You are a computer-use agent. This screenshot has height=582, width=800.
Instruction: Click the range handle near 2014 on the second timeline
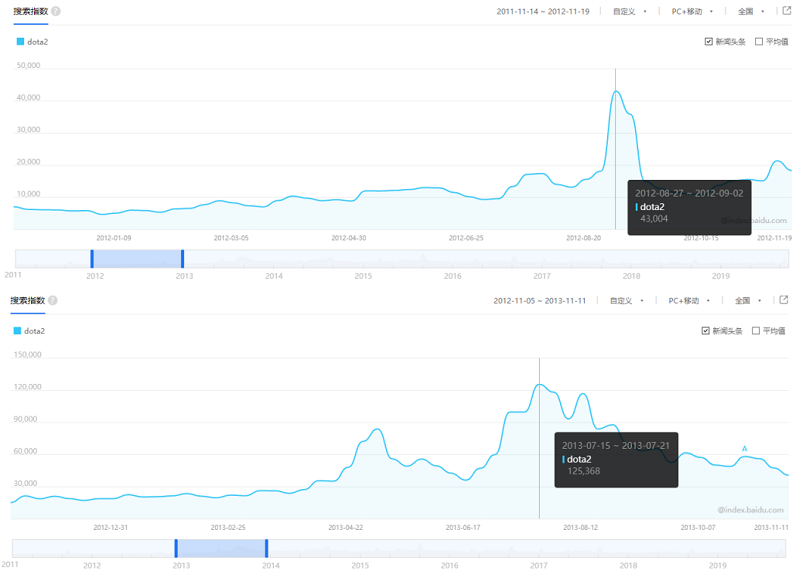click(266, 548)
